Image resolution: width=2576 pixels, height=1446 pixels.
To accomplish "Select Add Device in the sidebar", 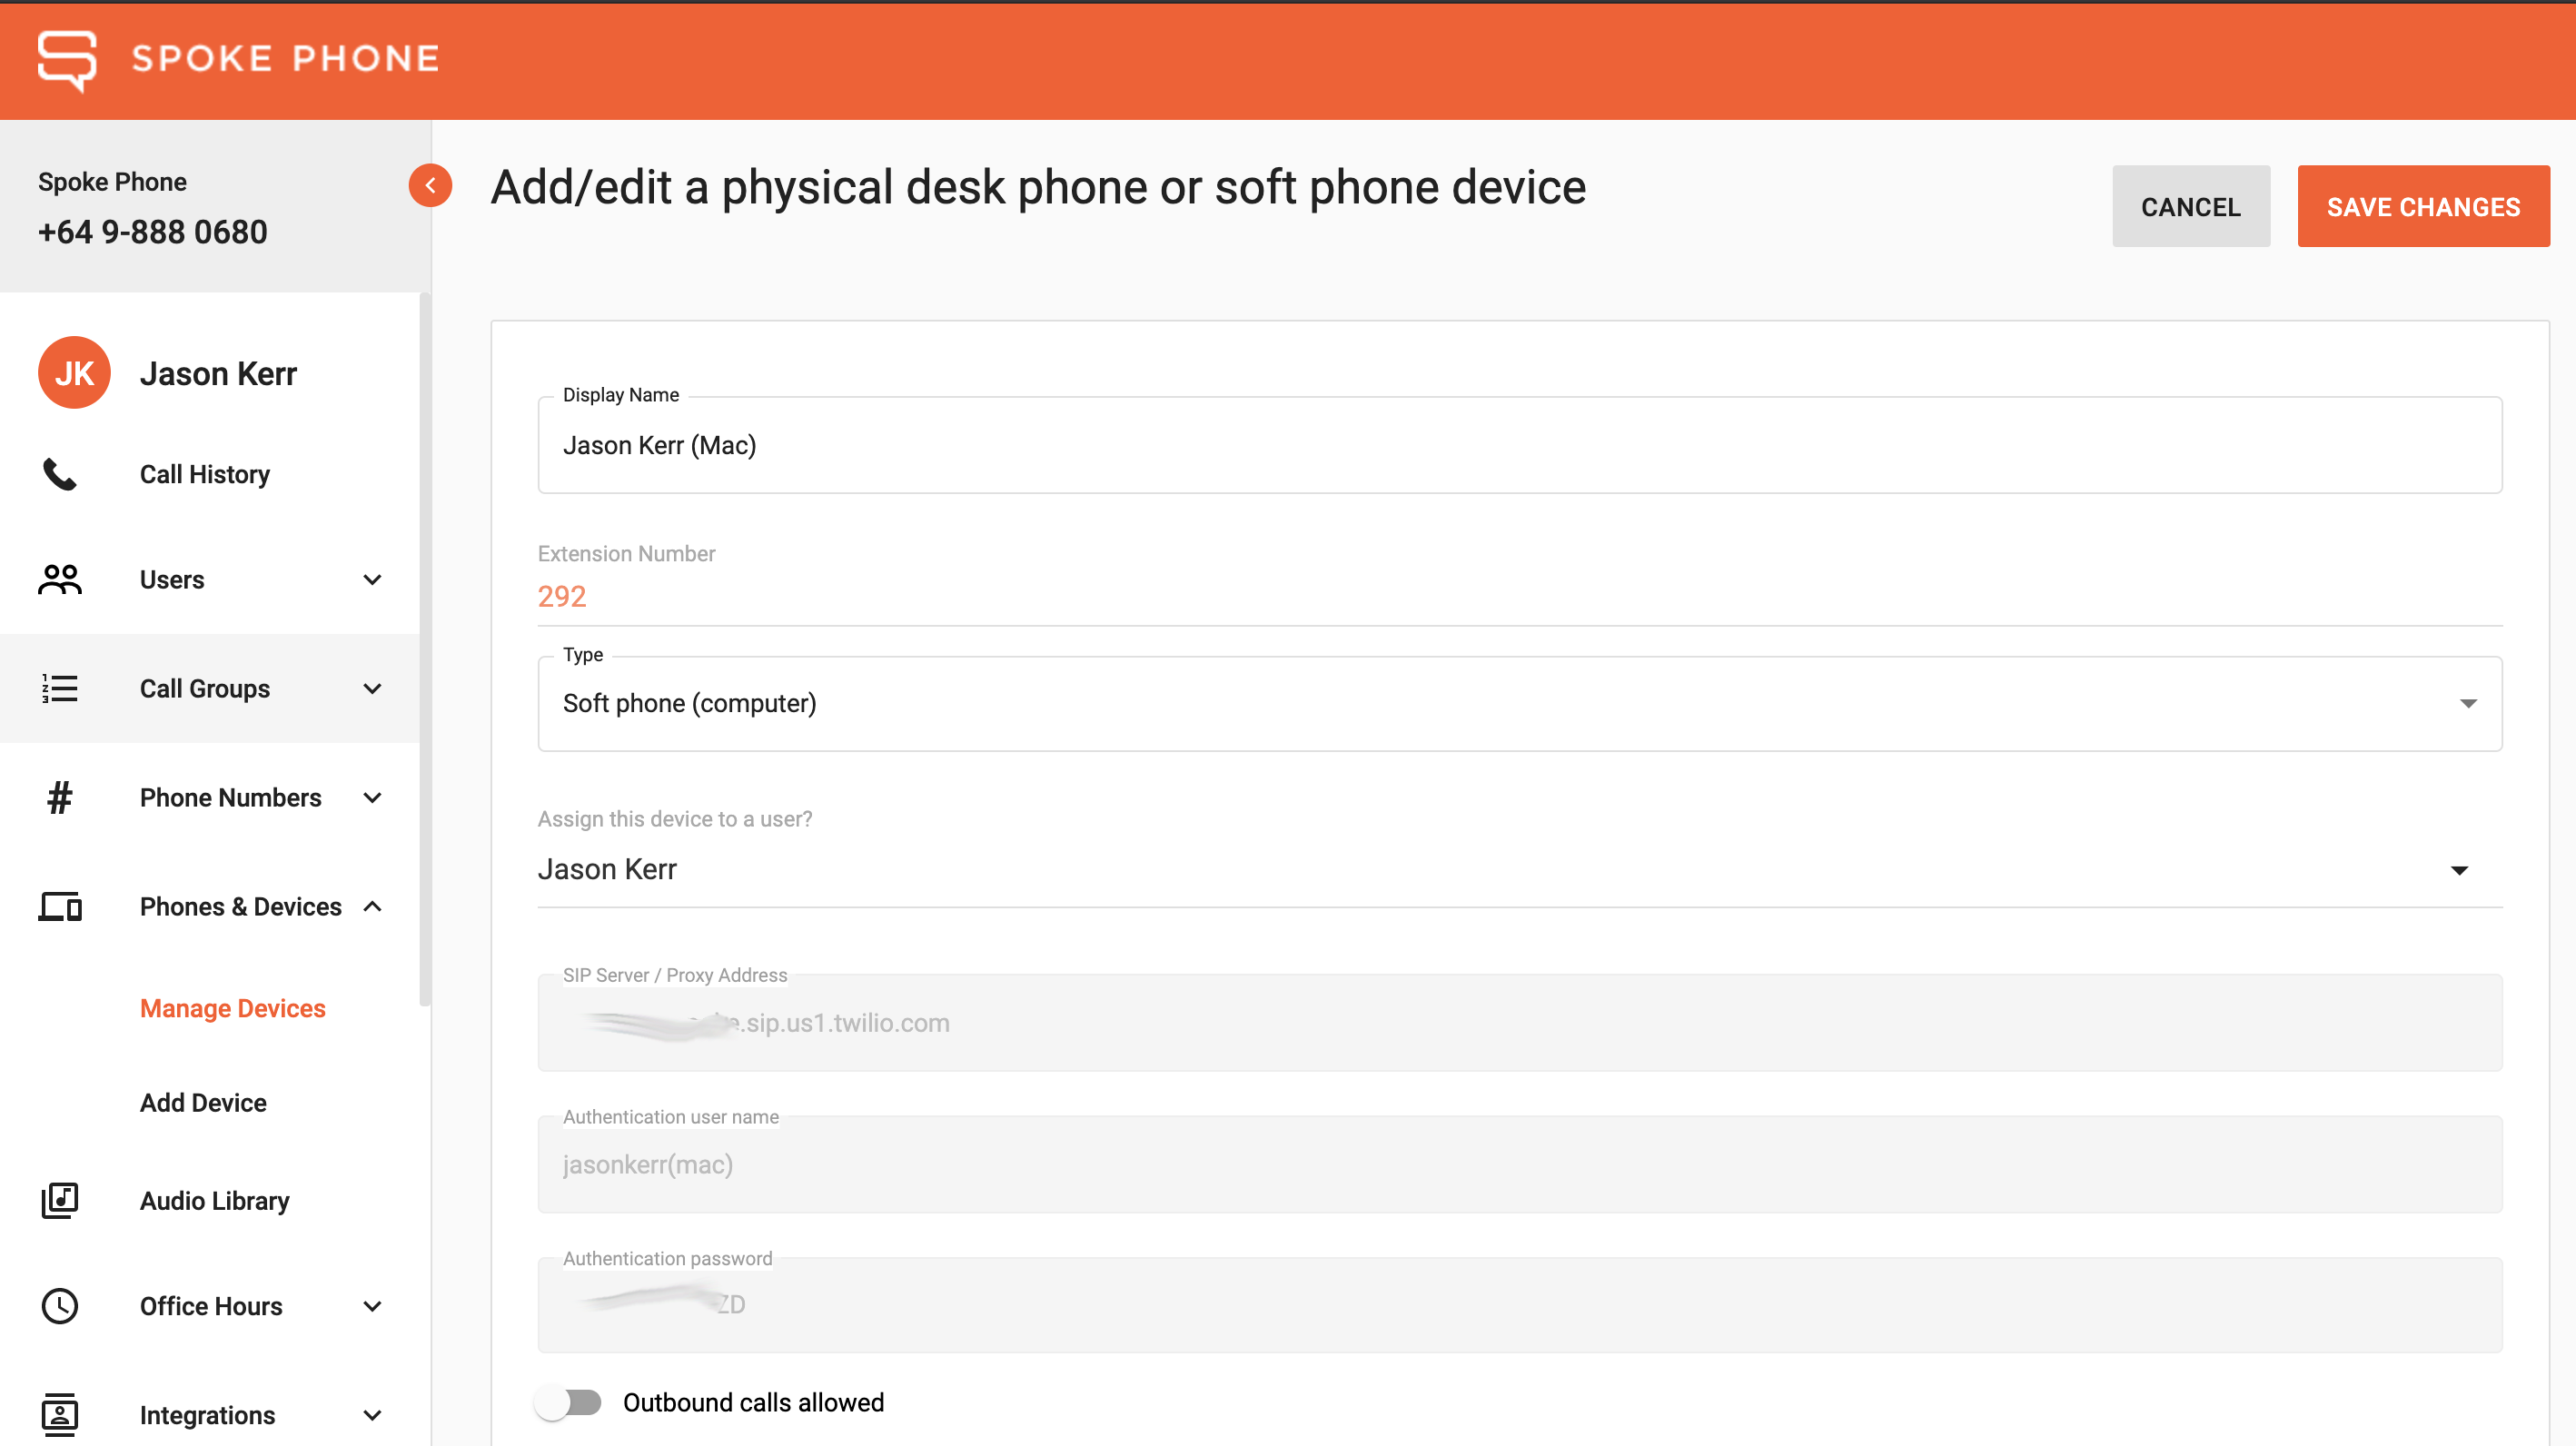I will 203,1103.
